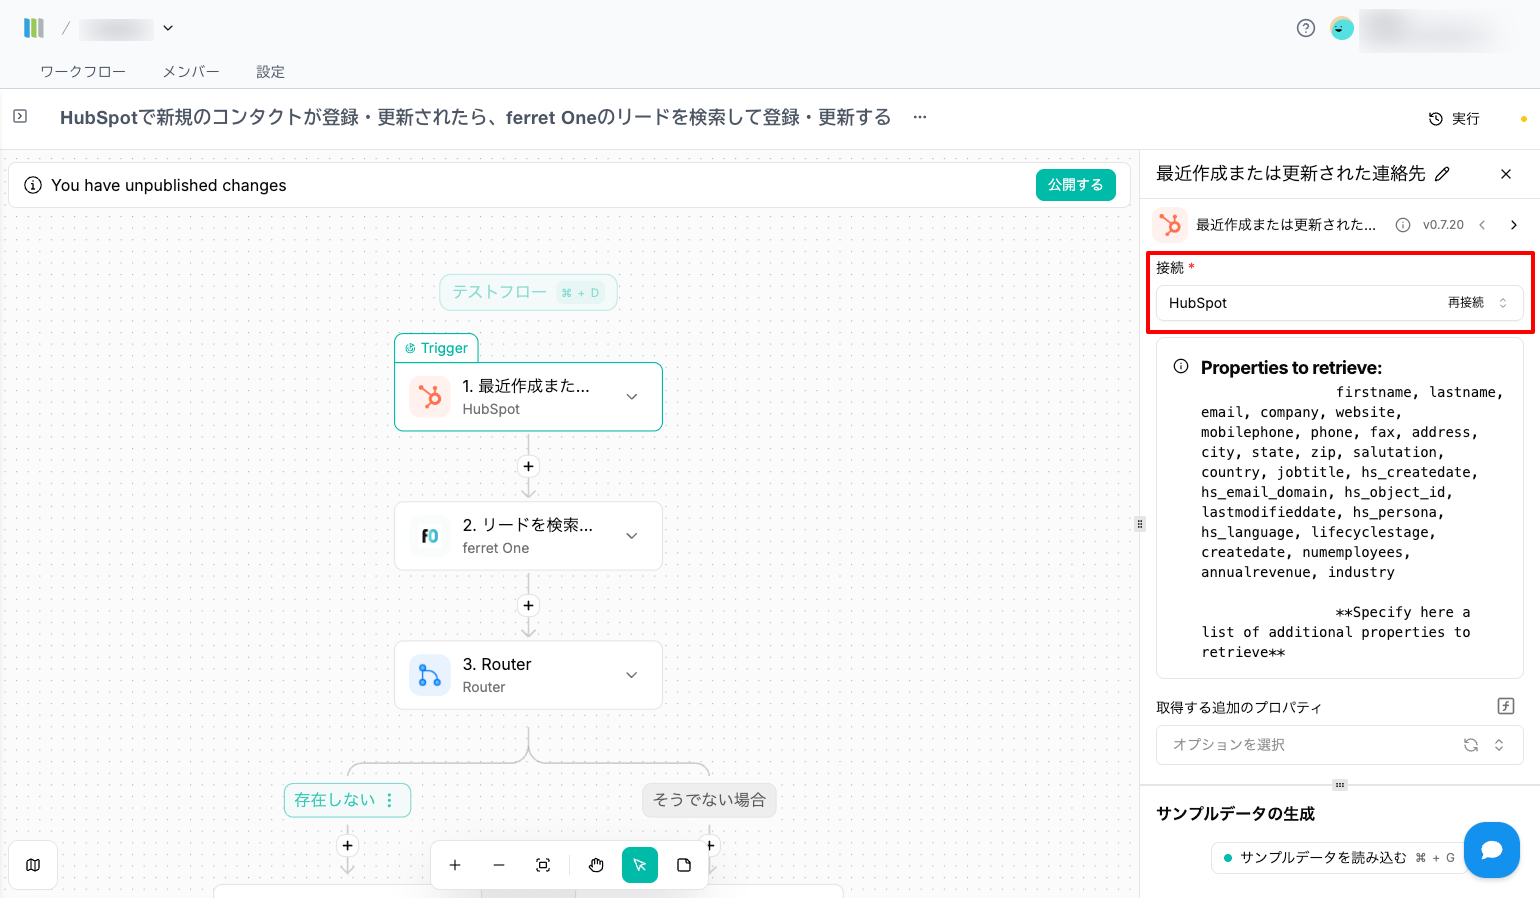
Task: Toggle dynamic value for additional properties
Action: [1505, 706]
